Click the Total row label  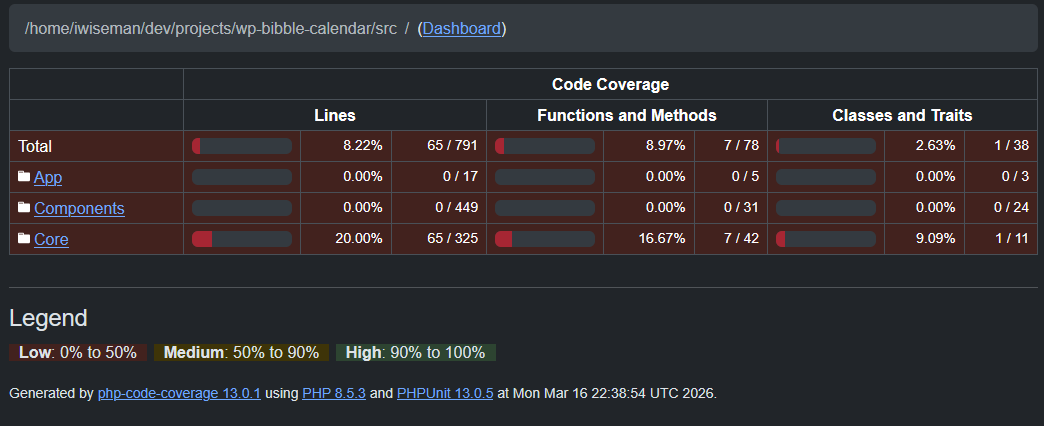coord(35,146)
